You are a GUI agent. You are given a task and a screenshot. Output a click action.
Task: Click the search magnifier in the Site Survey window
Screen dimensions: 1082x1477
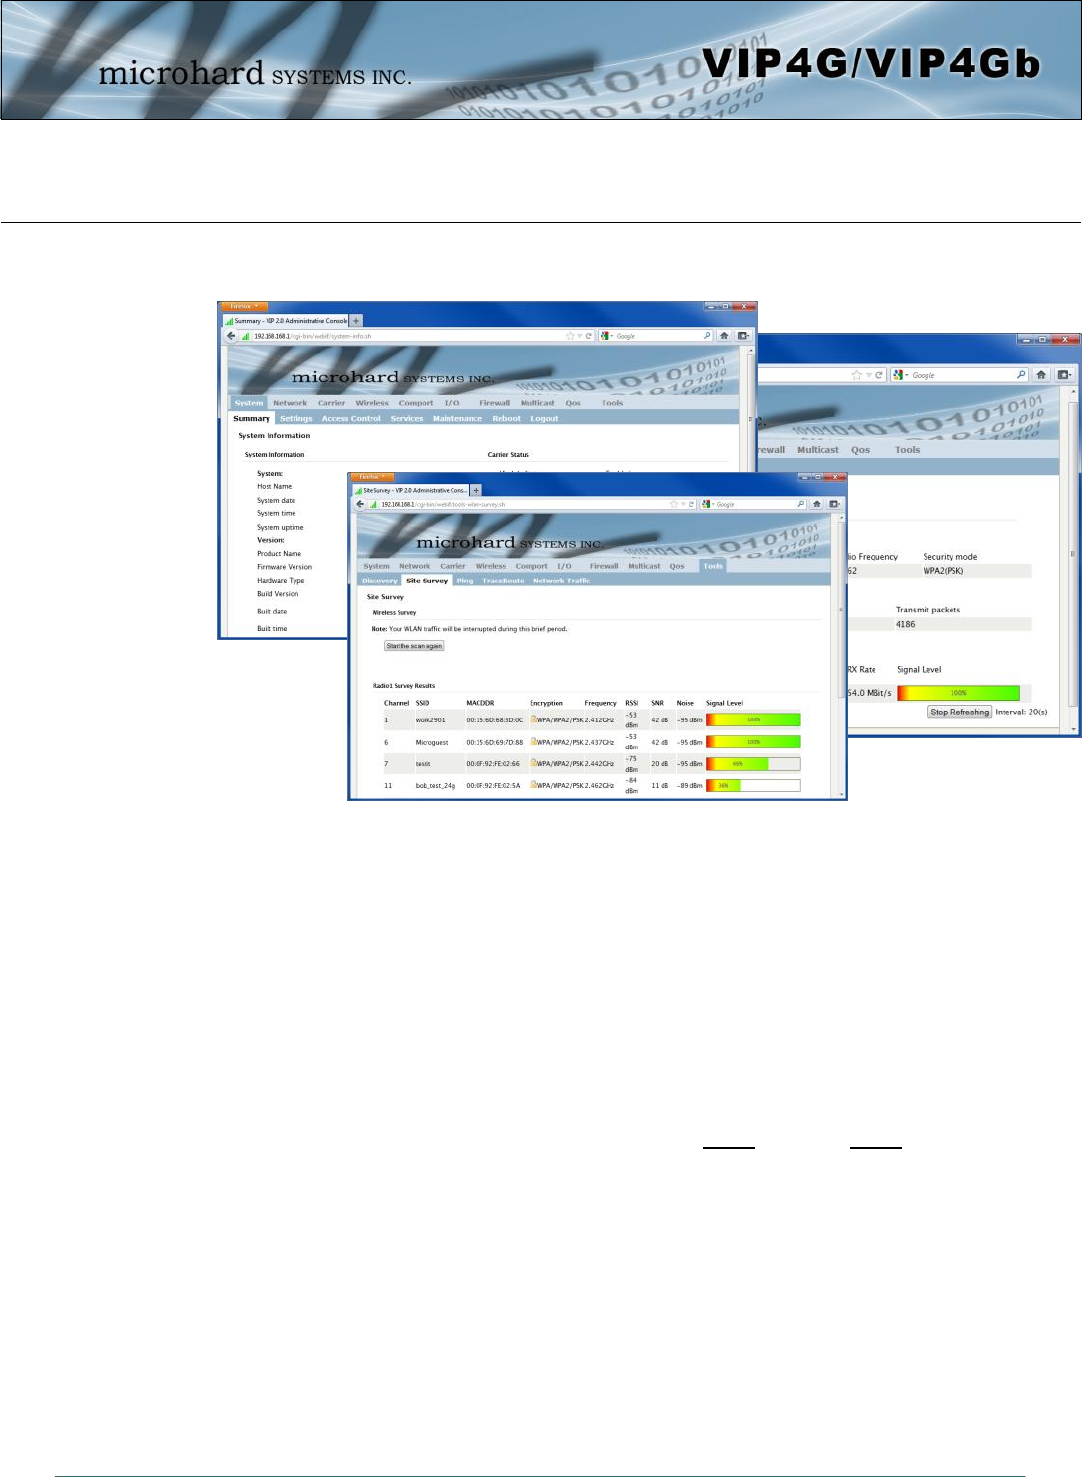tap(800, 504)
